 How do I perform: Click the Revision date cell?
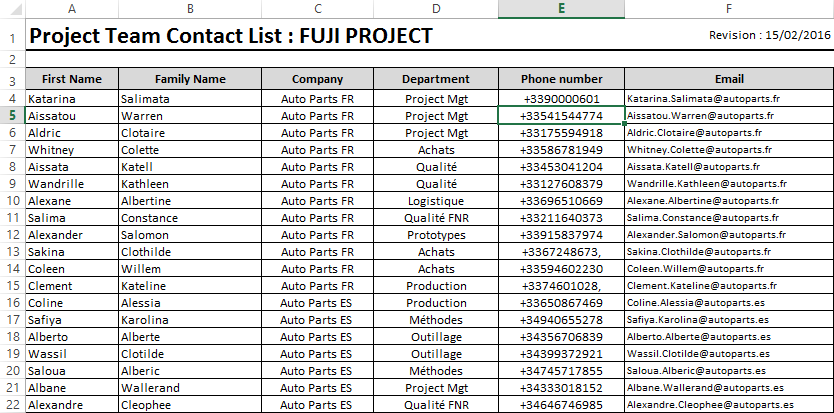coord(769,36)
